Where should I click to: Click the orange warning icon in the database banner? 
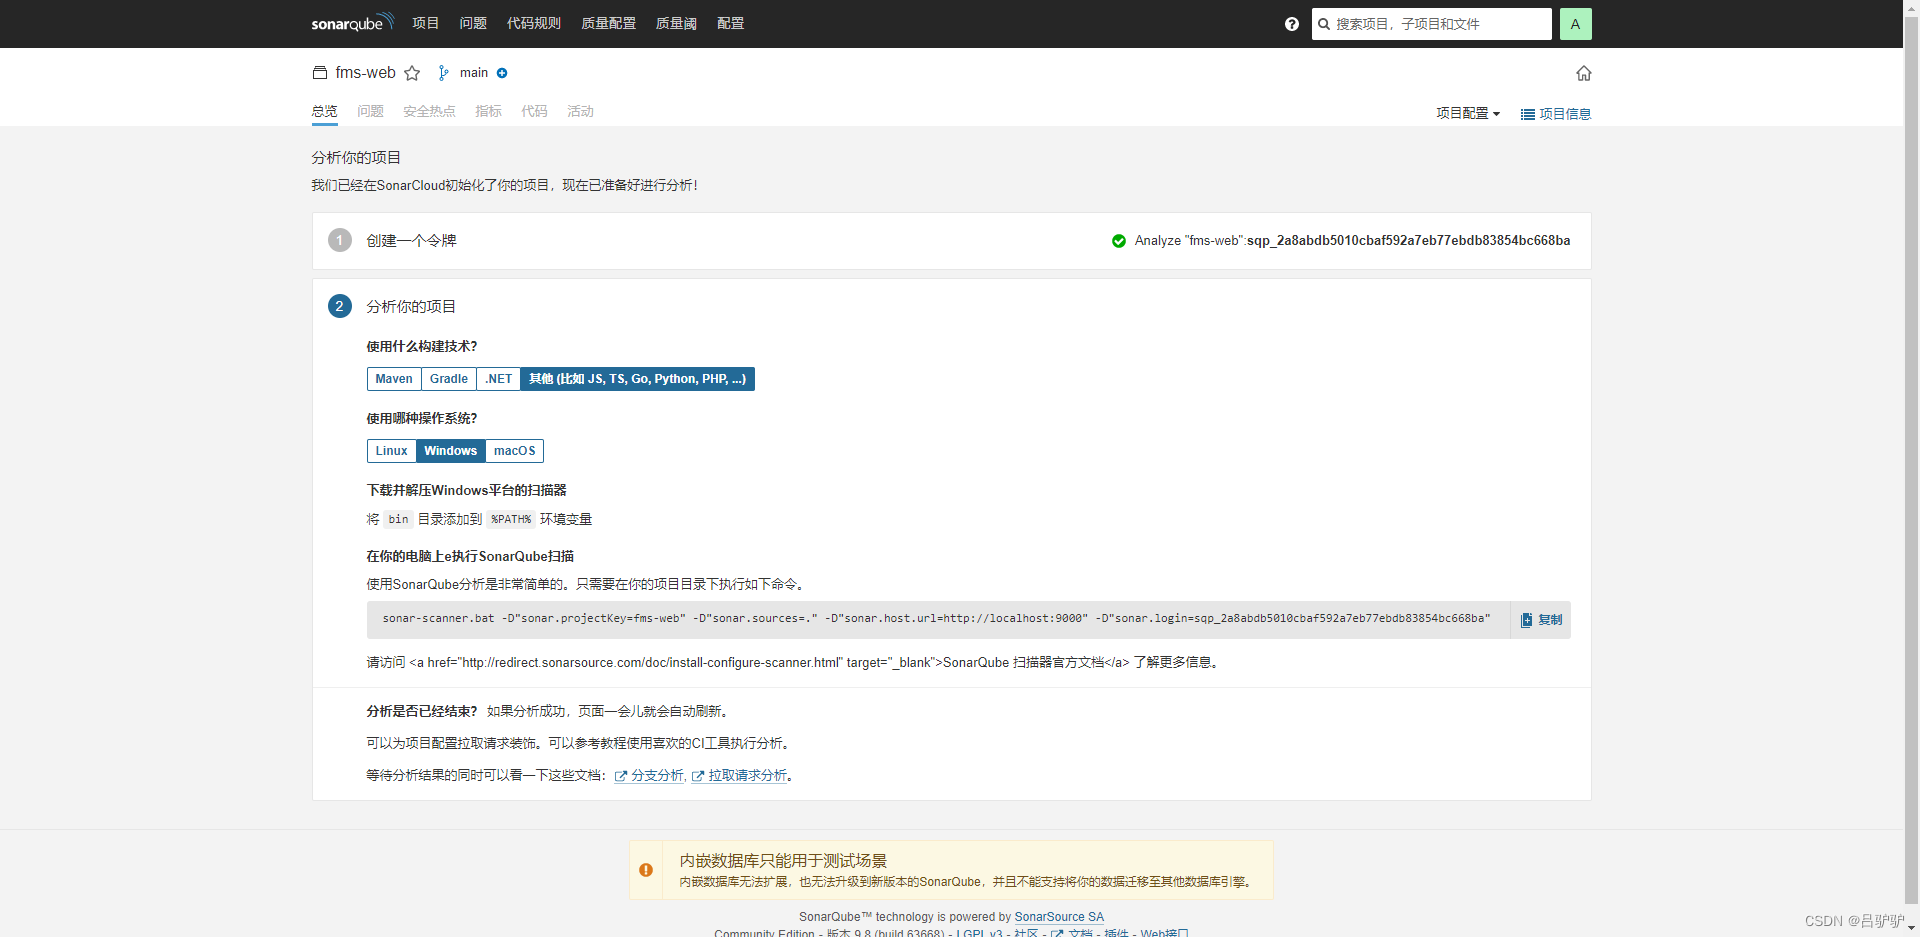coord(646,870)
